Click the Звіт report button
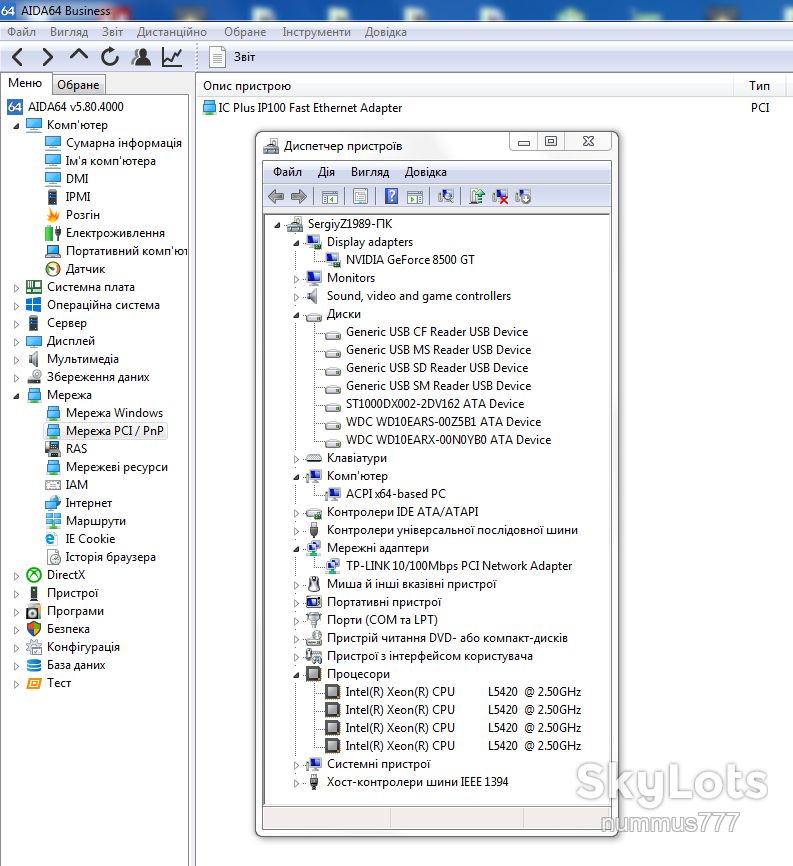 point(232,57)
